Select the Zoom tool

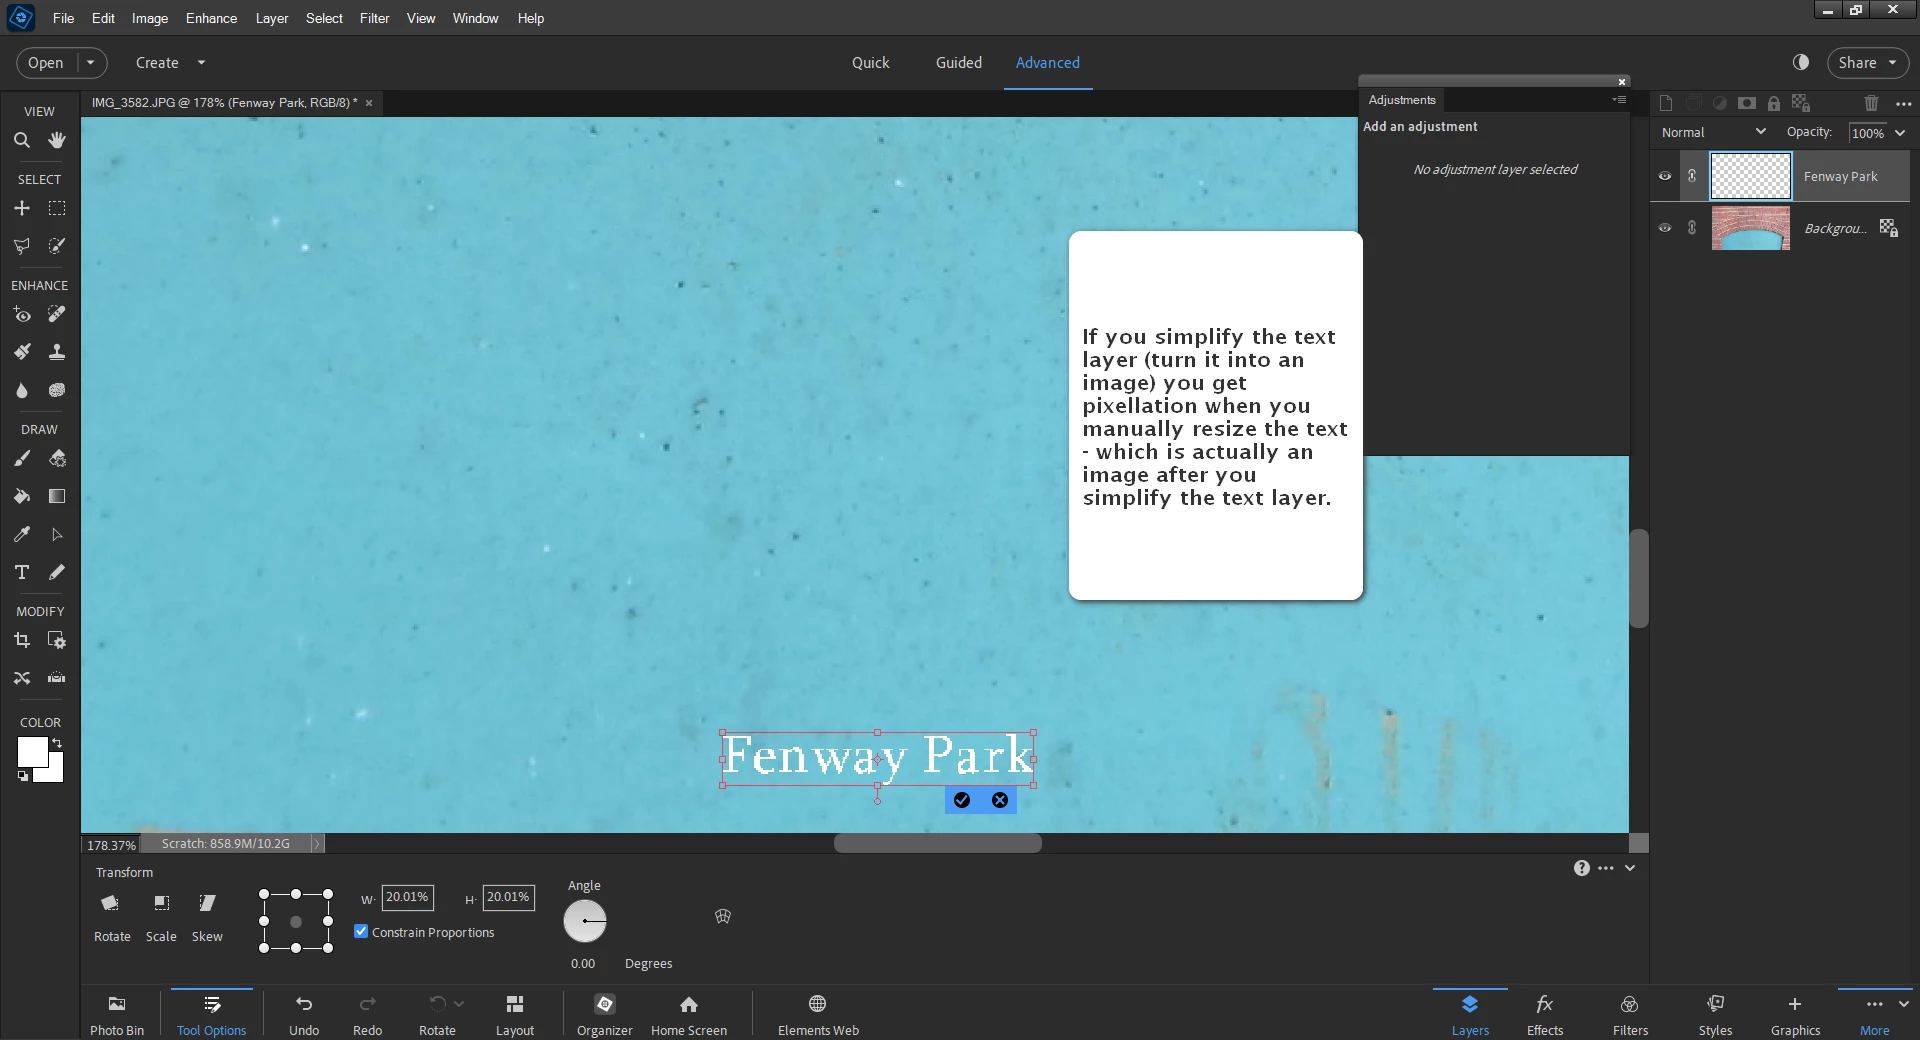tap(22, 140)
